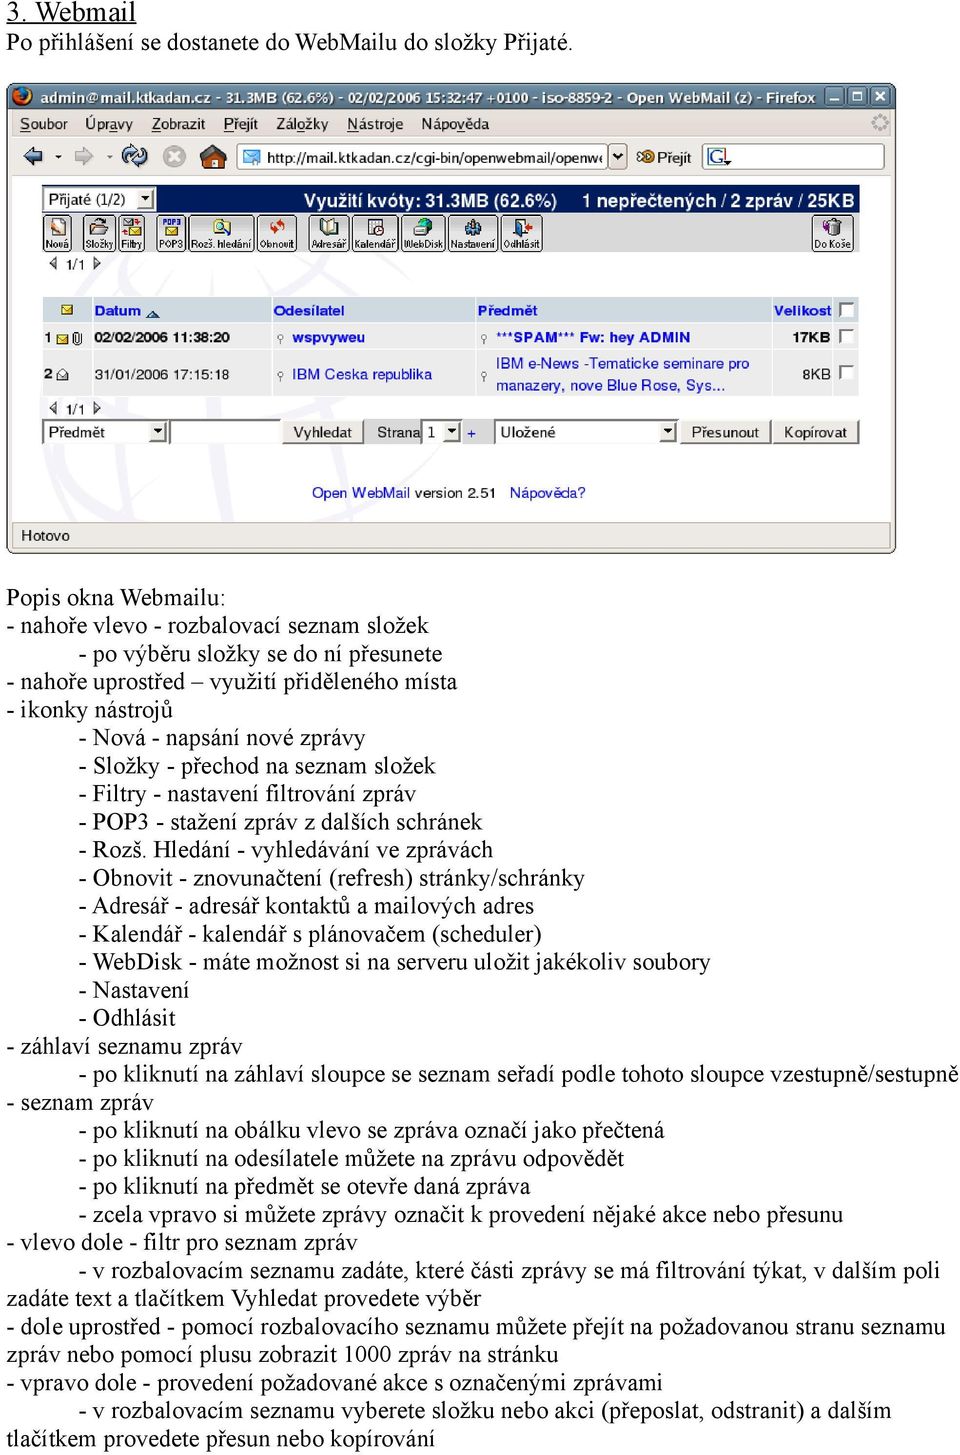Open Rozš. hledání advanced search icon

click(x=221, y=233)
